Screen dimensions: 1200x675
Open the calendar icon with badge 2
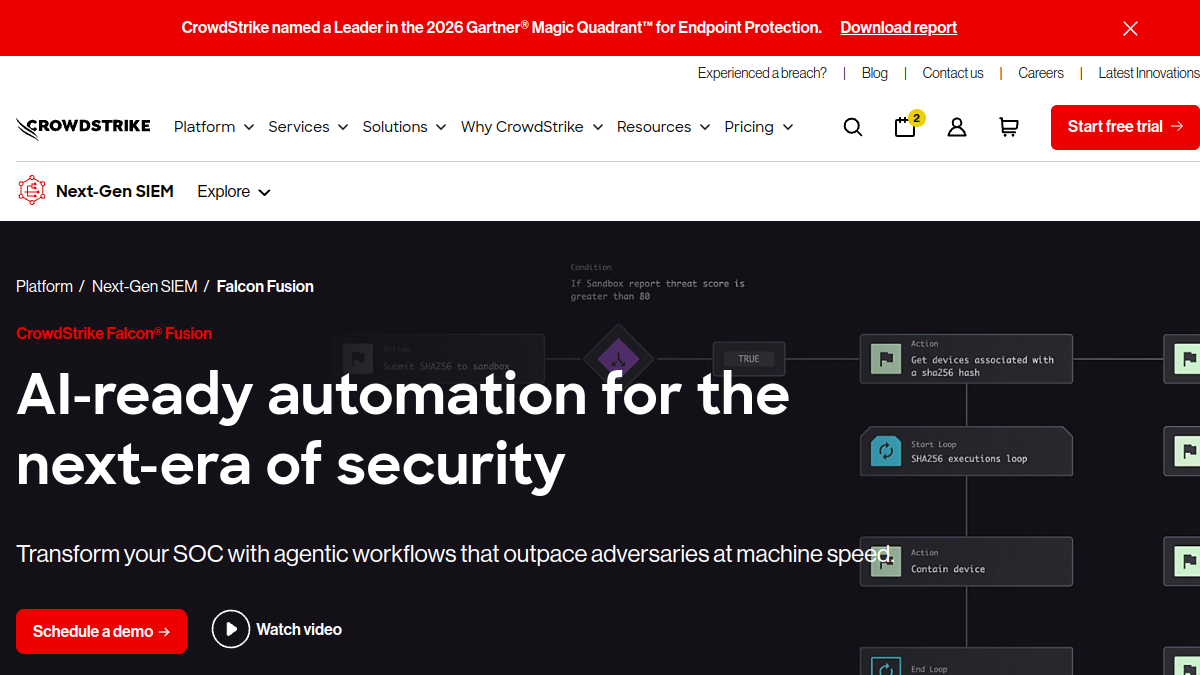pos(906,126)
